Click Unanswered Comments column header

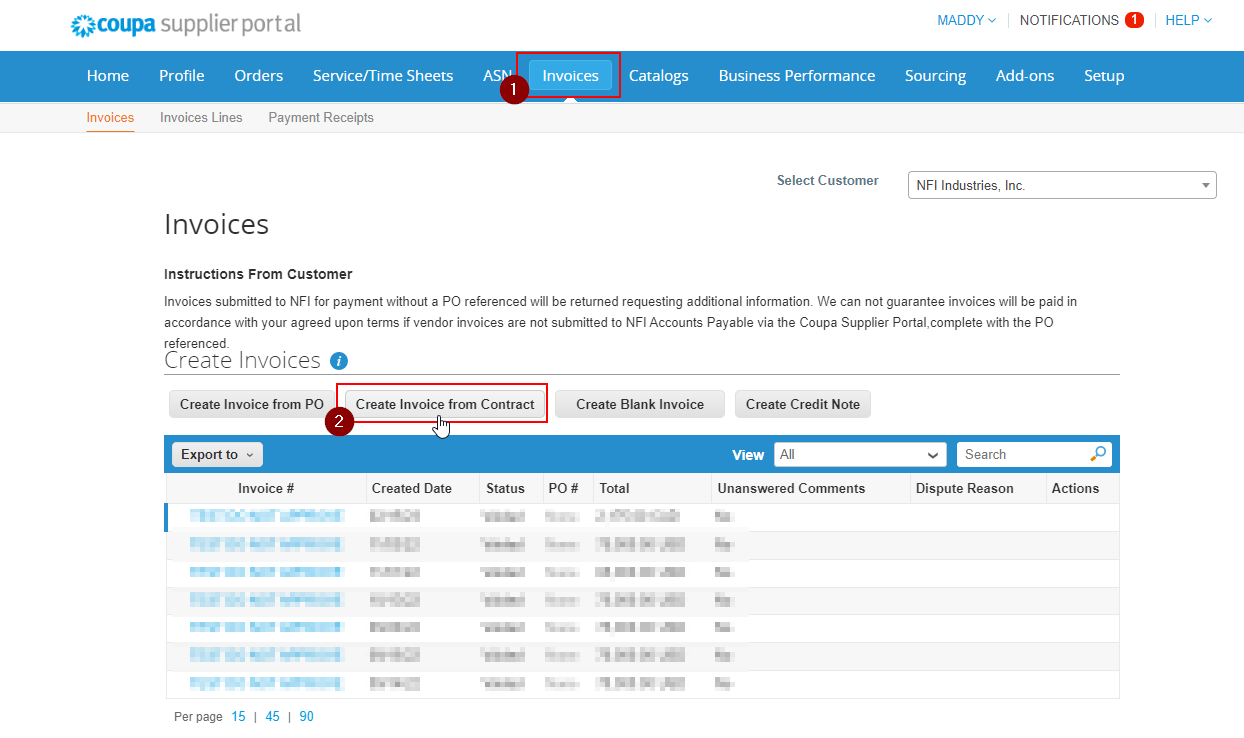(x=791, y=489)
